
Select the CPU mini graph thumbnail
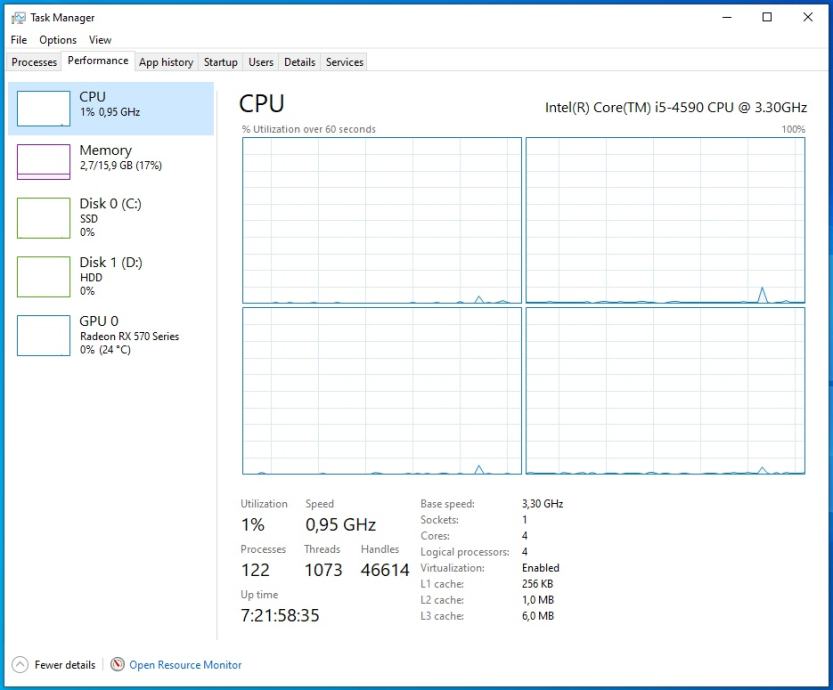44,108
